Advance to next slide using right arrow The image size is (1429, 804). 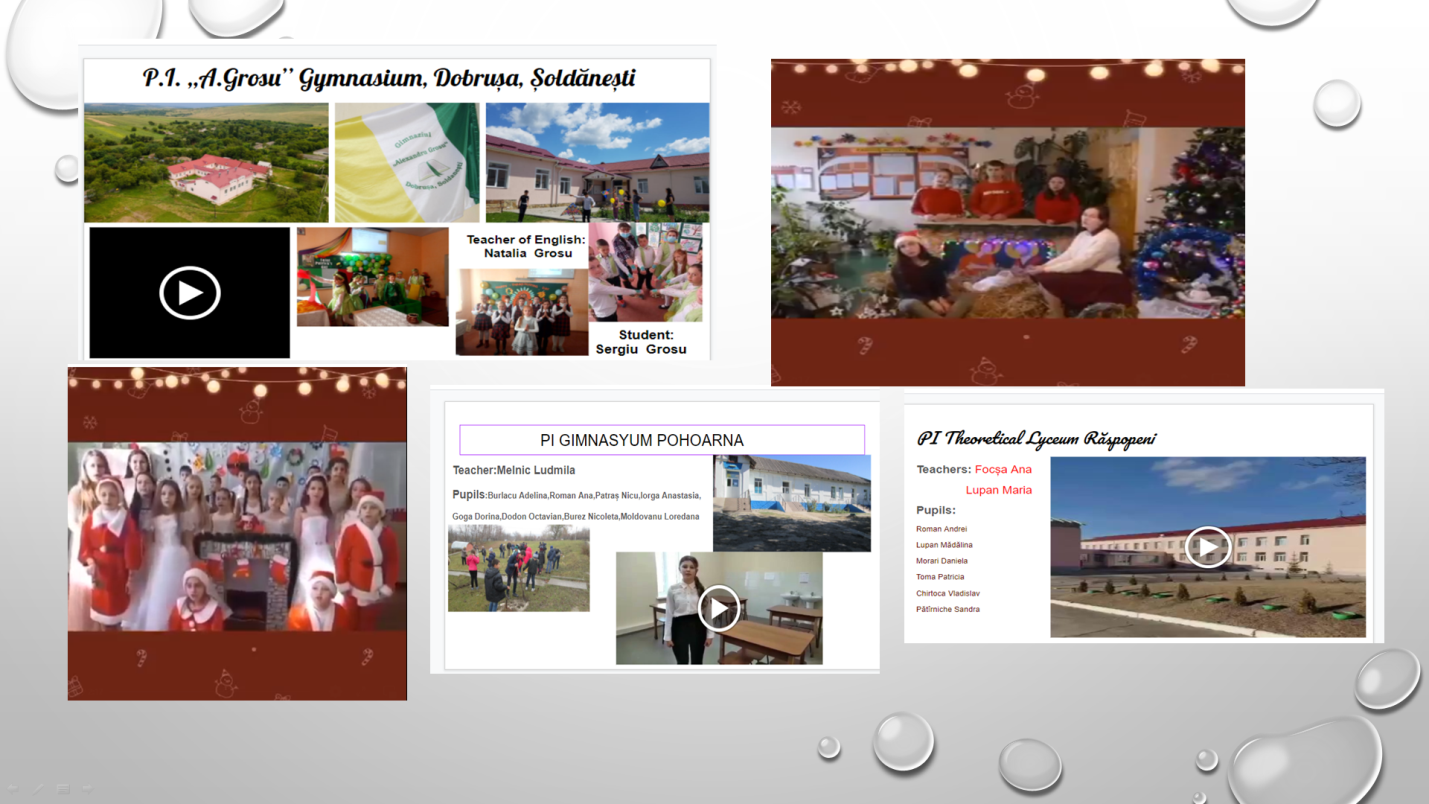tap(88, 789)
